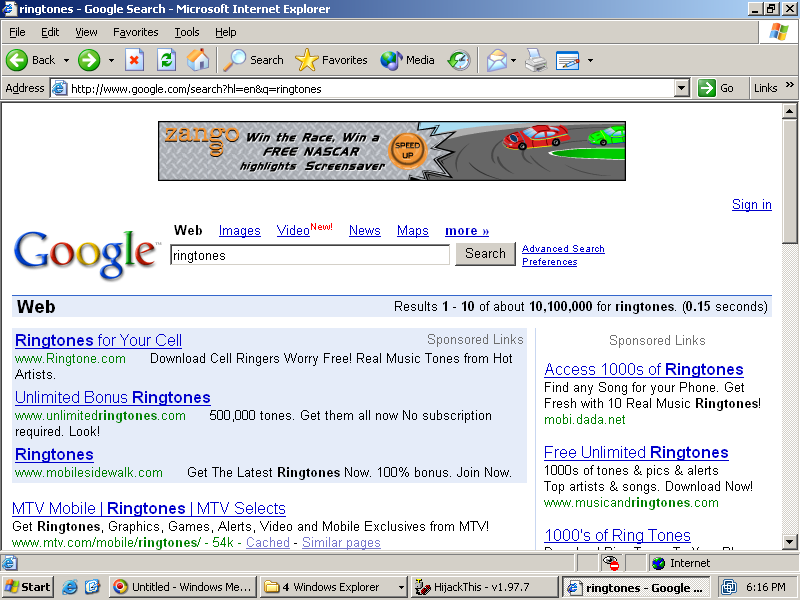Click the green Forward arrow icon
This screenshot has width=800, height=600.
pyautogui.click(x=89, y=60)
